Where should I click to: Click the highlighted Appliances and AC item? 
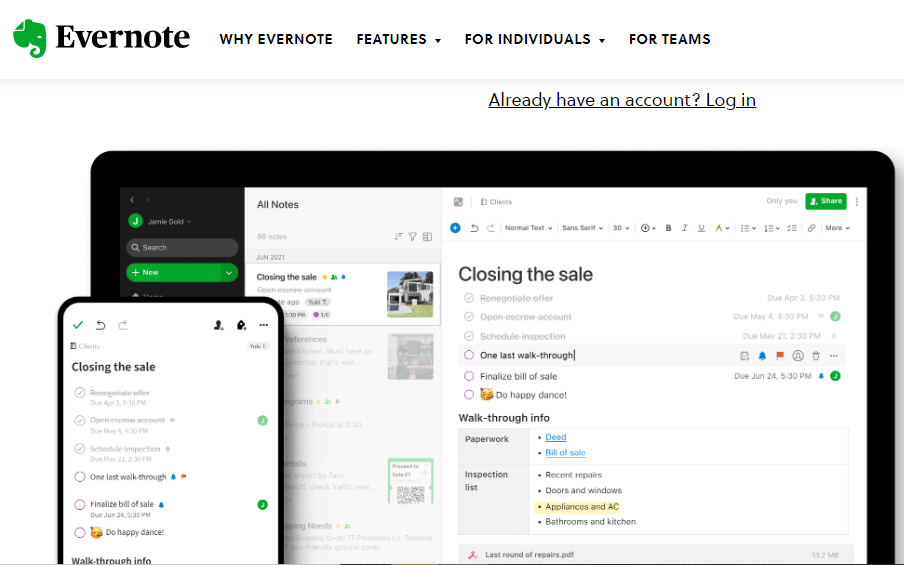[582, 507]
